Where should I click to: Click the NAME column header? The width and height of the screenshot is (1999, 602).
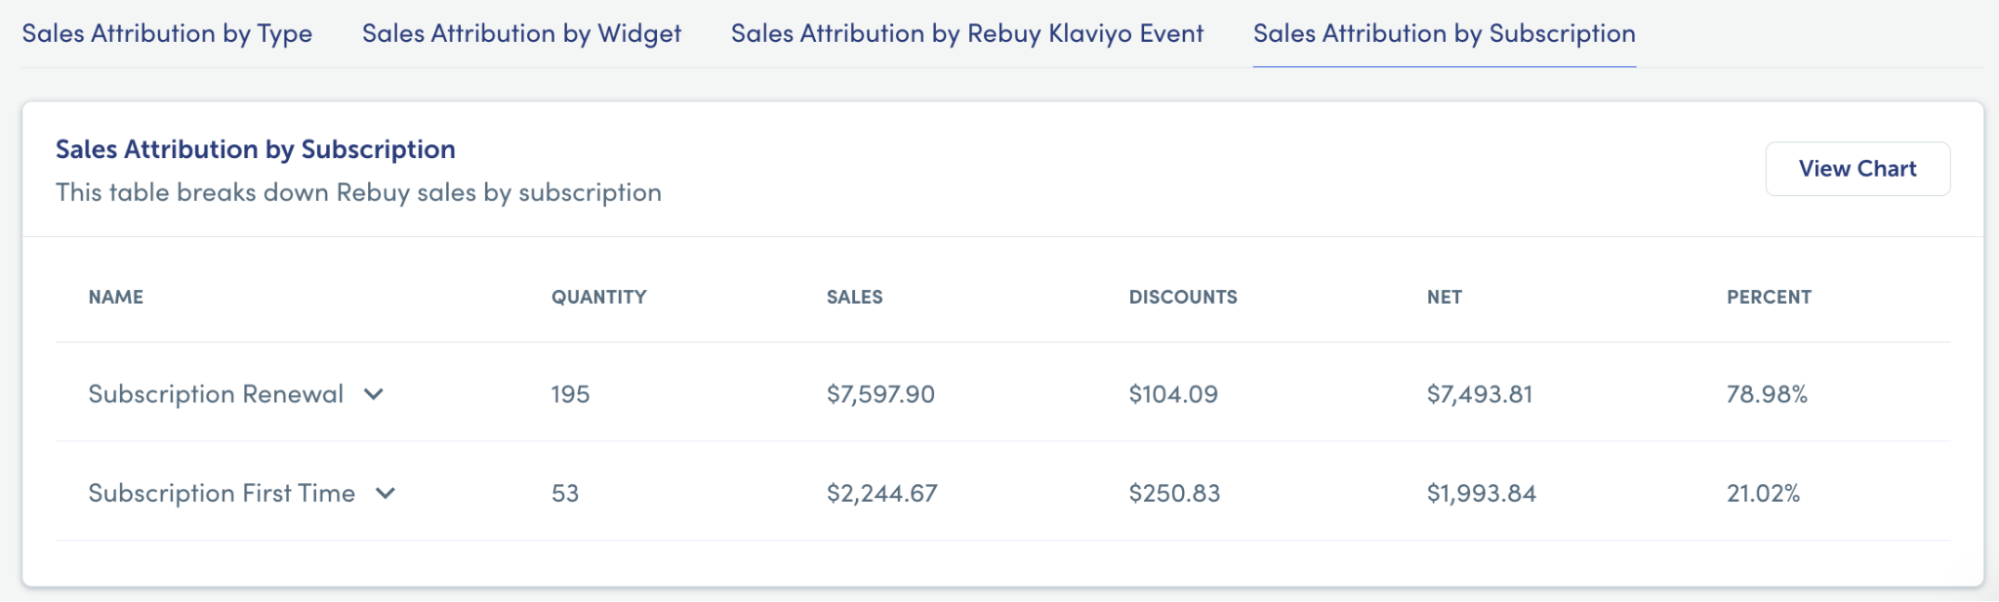click(116, 297)
